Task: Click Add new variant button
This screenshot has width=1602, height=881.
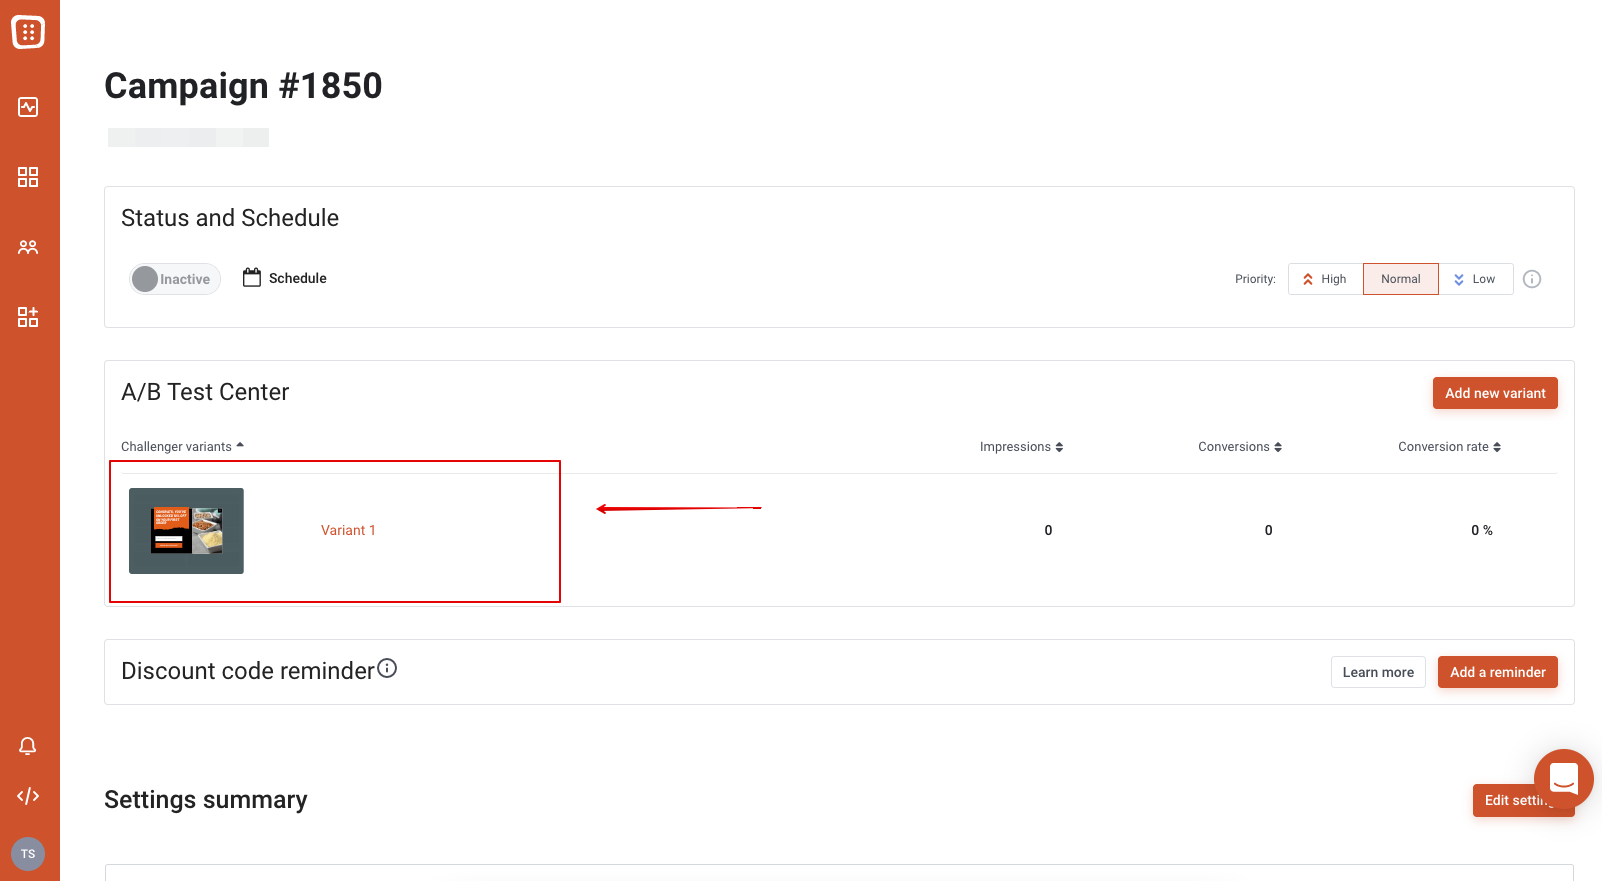Action: click(x=1495, y=393)
